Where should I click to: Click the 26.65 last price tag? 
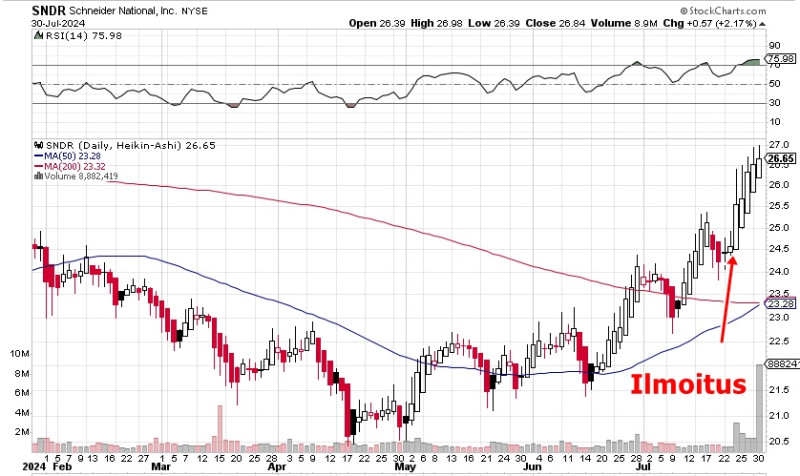781,159
